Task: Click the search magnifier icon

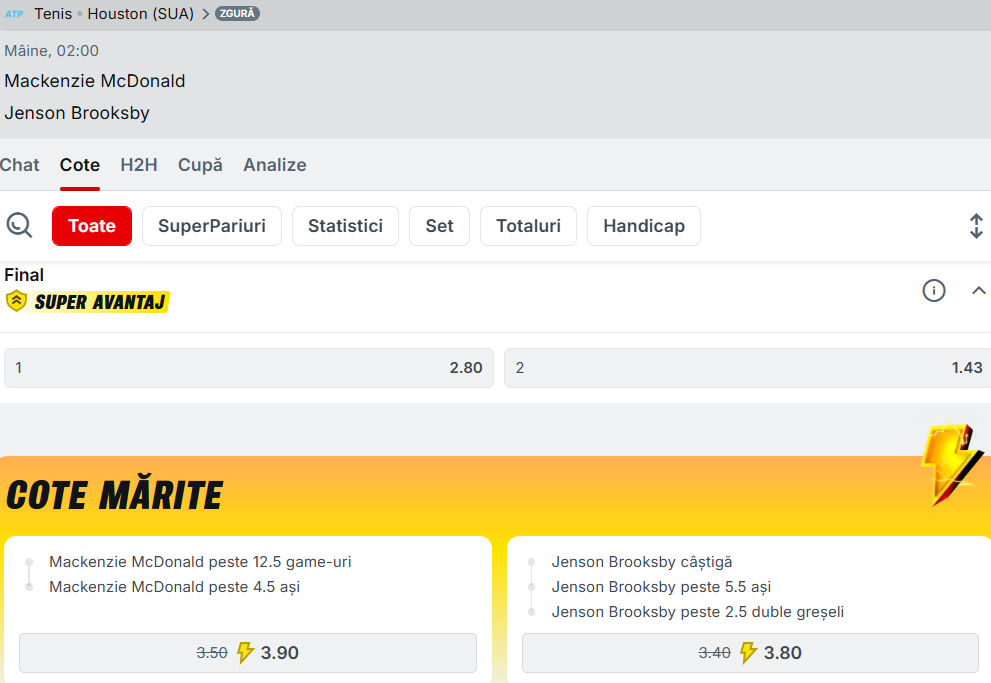Action: (x=19, y=226)
